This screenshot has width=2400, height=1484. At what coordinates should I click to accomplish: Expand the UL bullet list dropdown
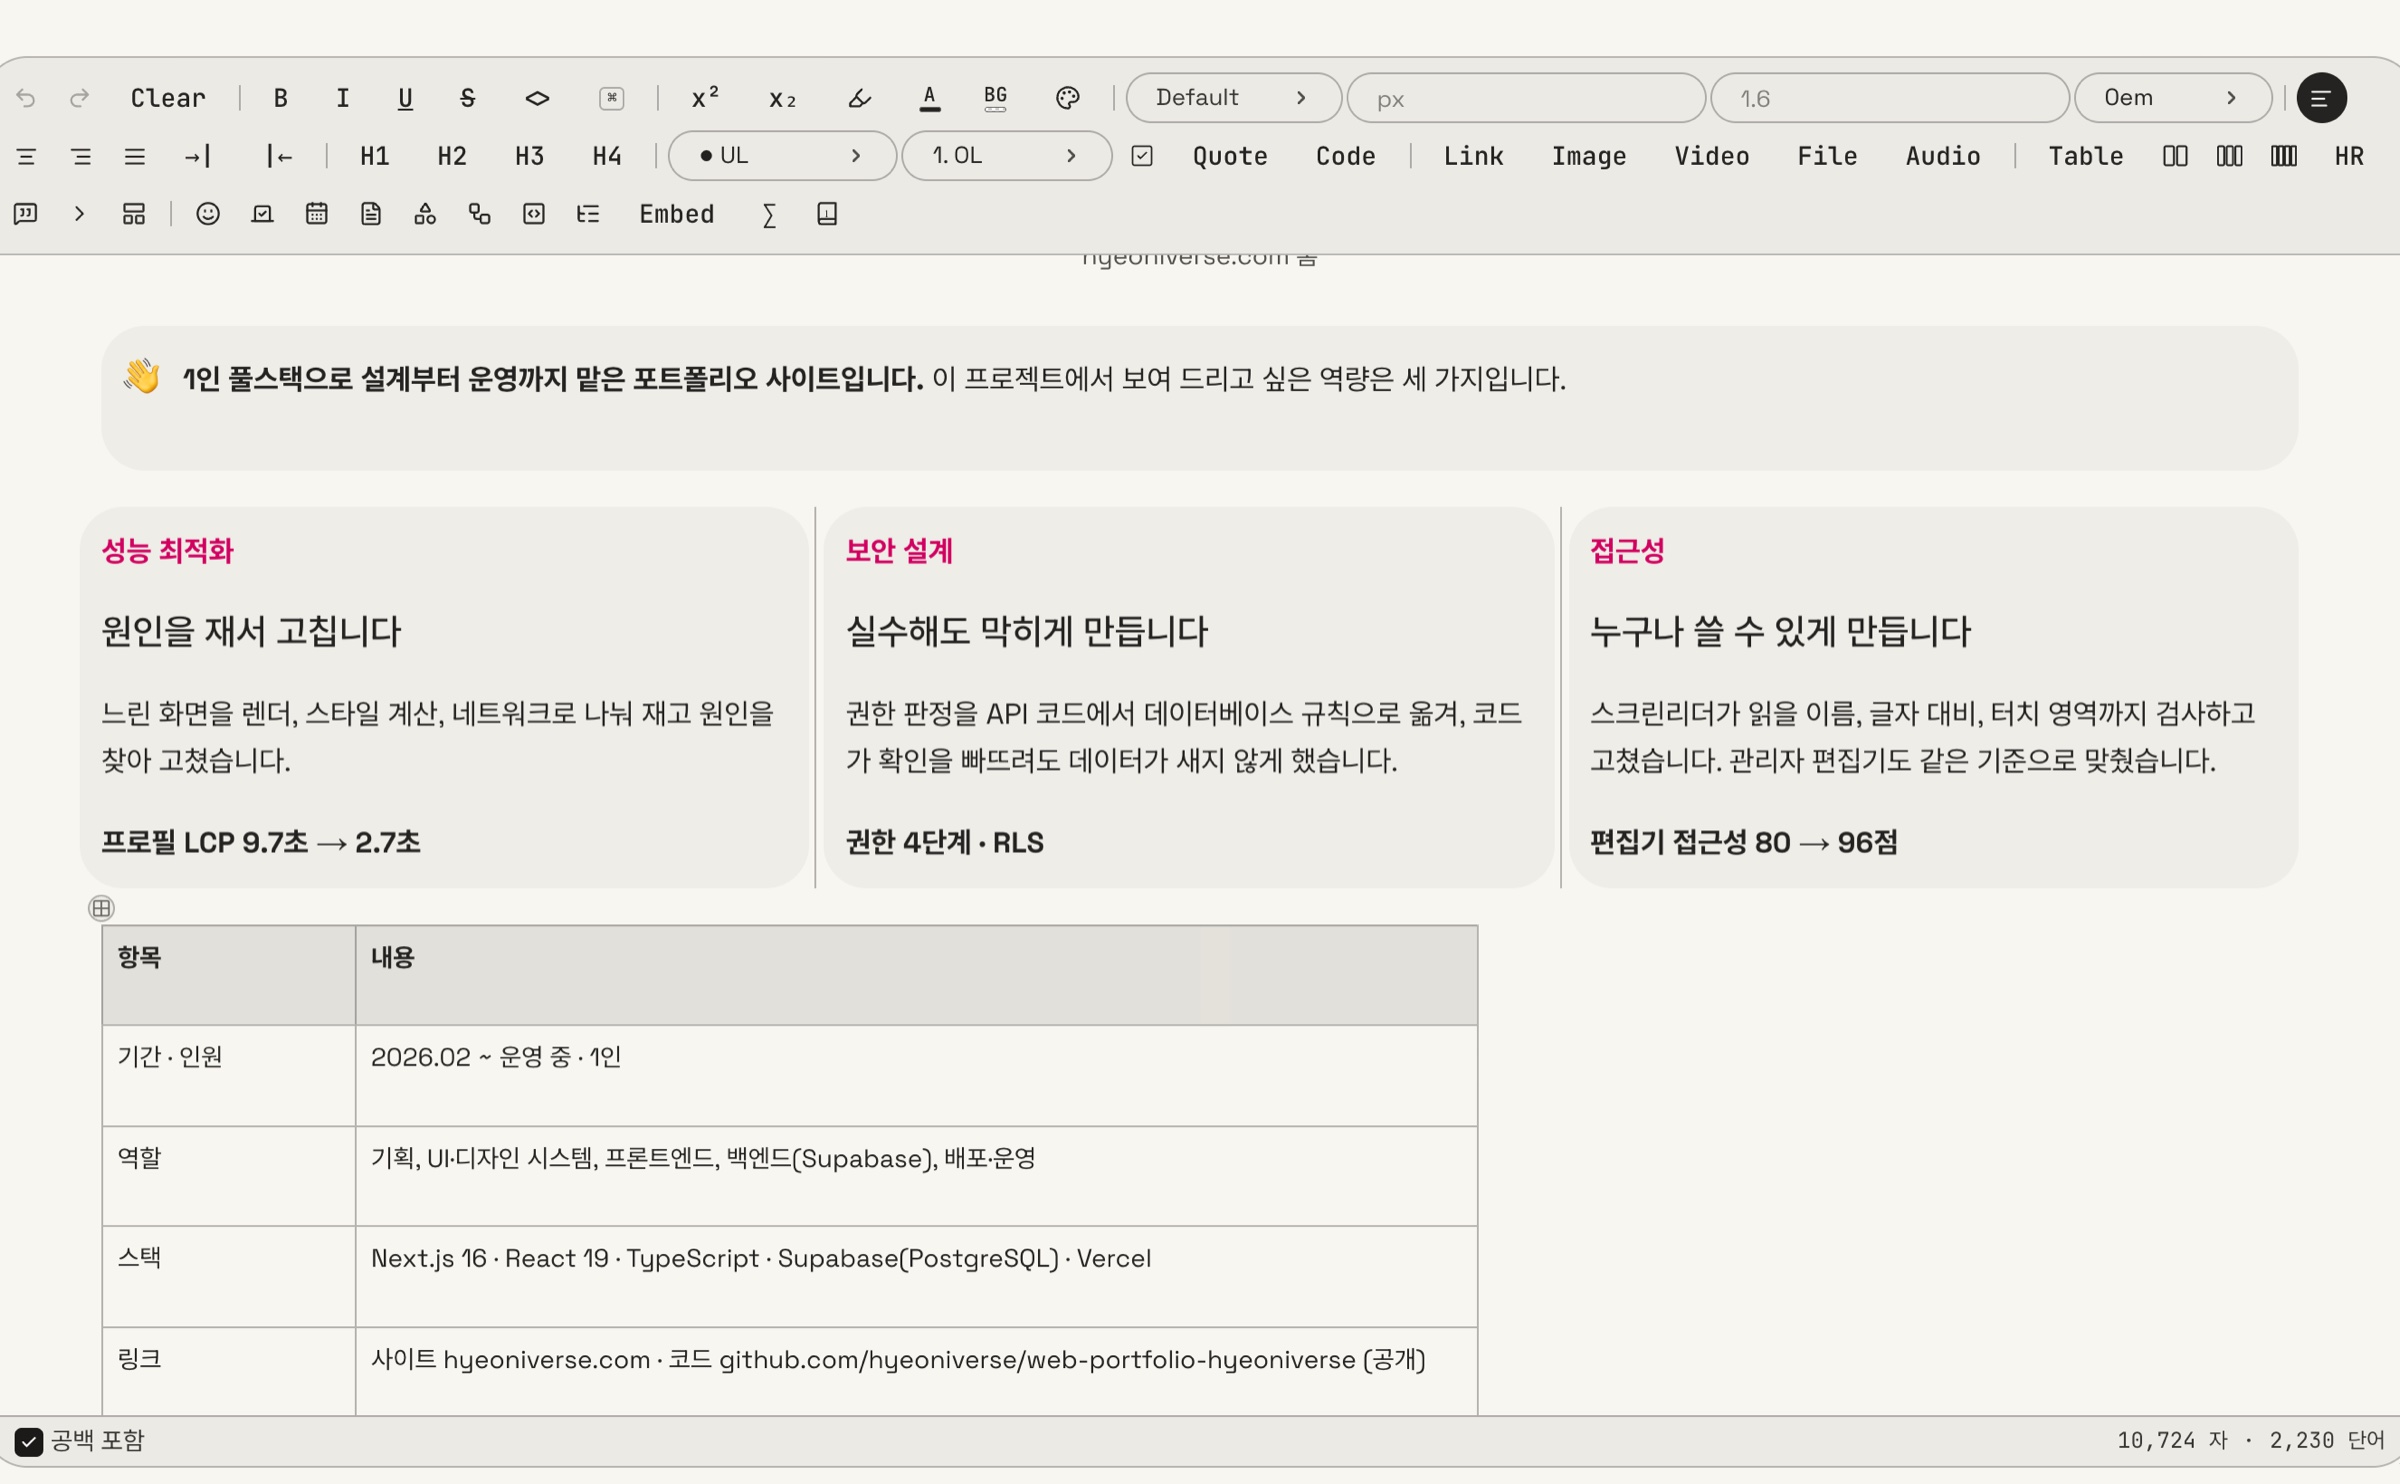coord(781,156)
